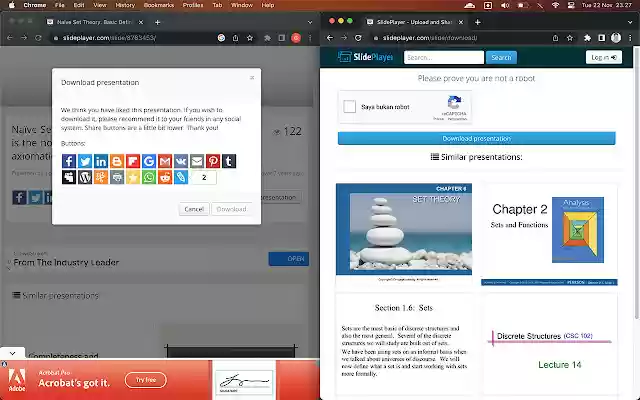The height and width of the screenshot is (400, 640).
Task: Open the File menu
Action: (60, 5)
